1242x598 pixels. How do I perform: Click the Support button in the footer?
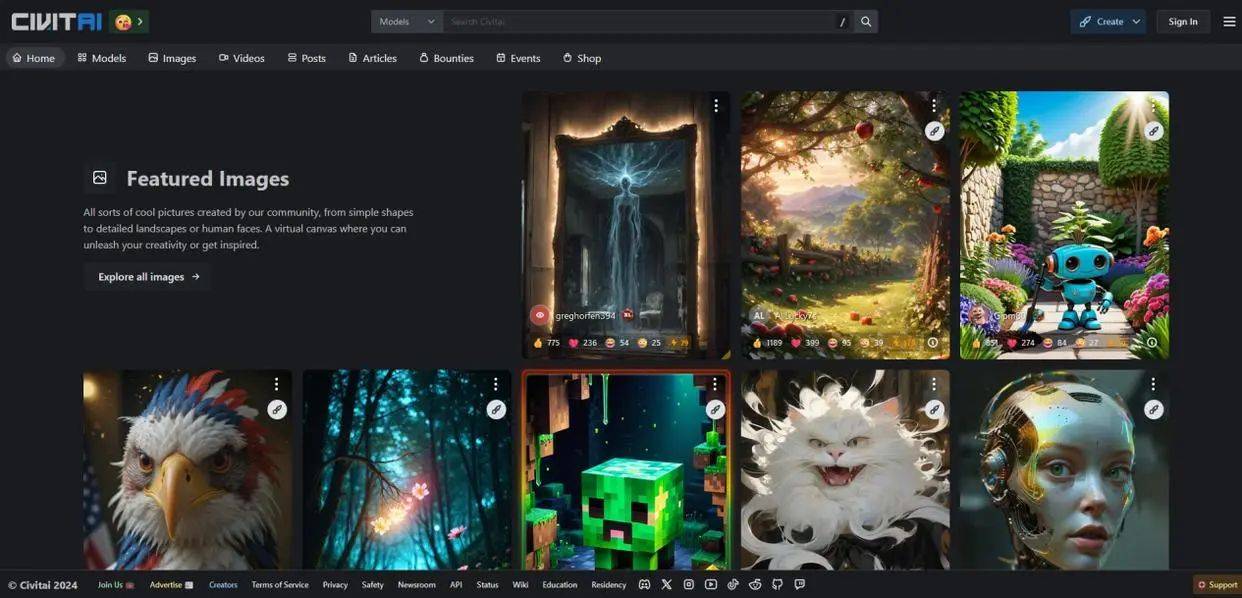[1216, 585]
